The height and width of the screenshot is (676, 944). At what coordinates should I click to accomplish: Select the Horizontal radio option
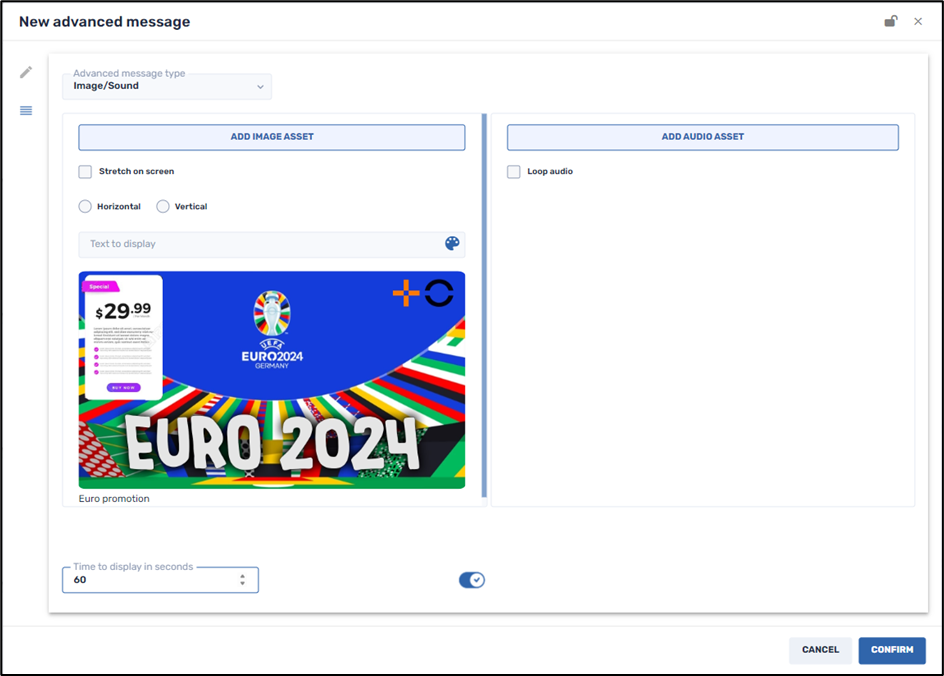[85, 207]
